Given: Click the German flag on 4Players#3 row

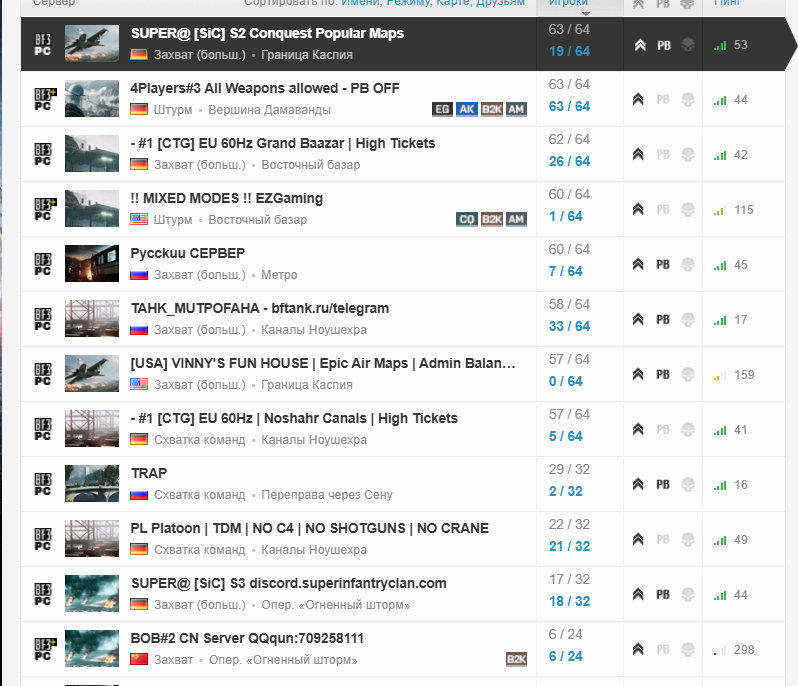Looking at the screenshot, I should click(139, 109).
